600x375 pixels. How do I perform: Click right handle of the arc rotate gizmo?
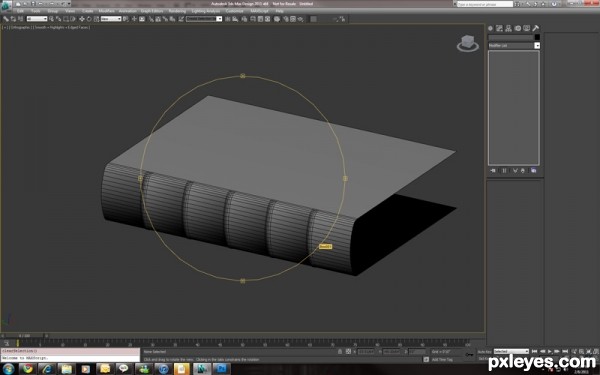point(345,178)
